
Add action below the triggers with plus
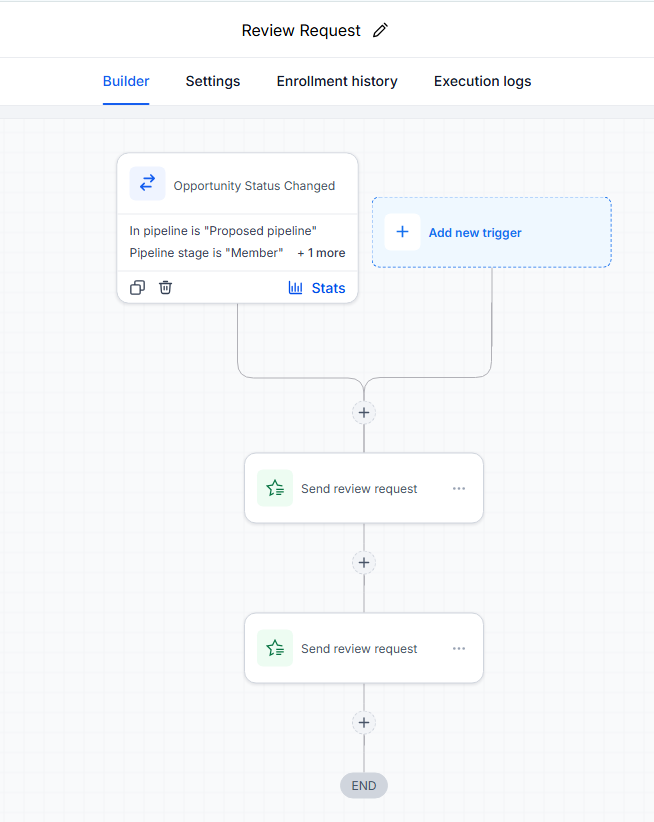coord(364,413)
